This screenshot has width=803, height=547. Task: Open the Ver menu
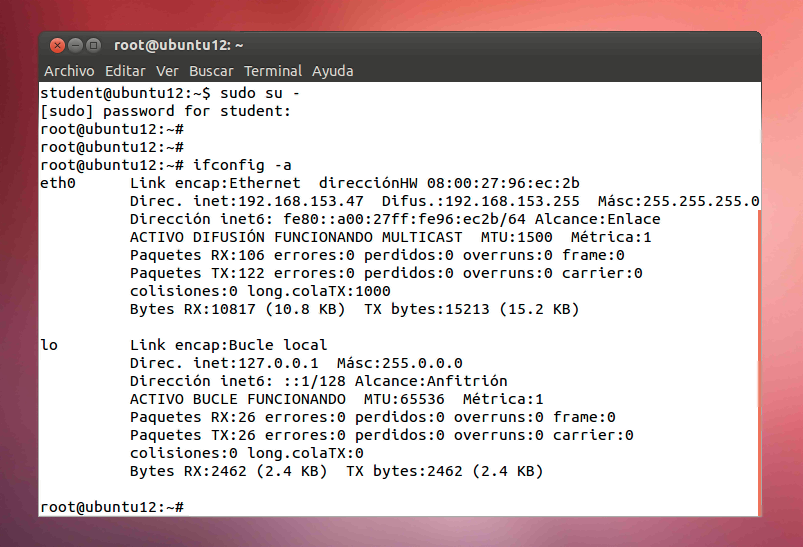(167, 71)
